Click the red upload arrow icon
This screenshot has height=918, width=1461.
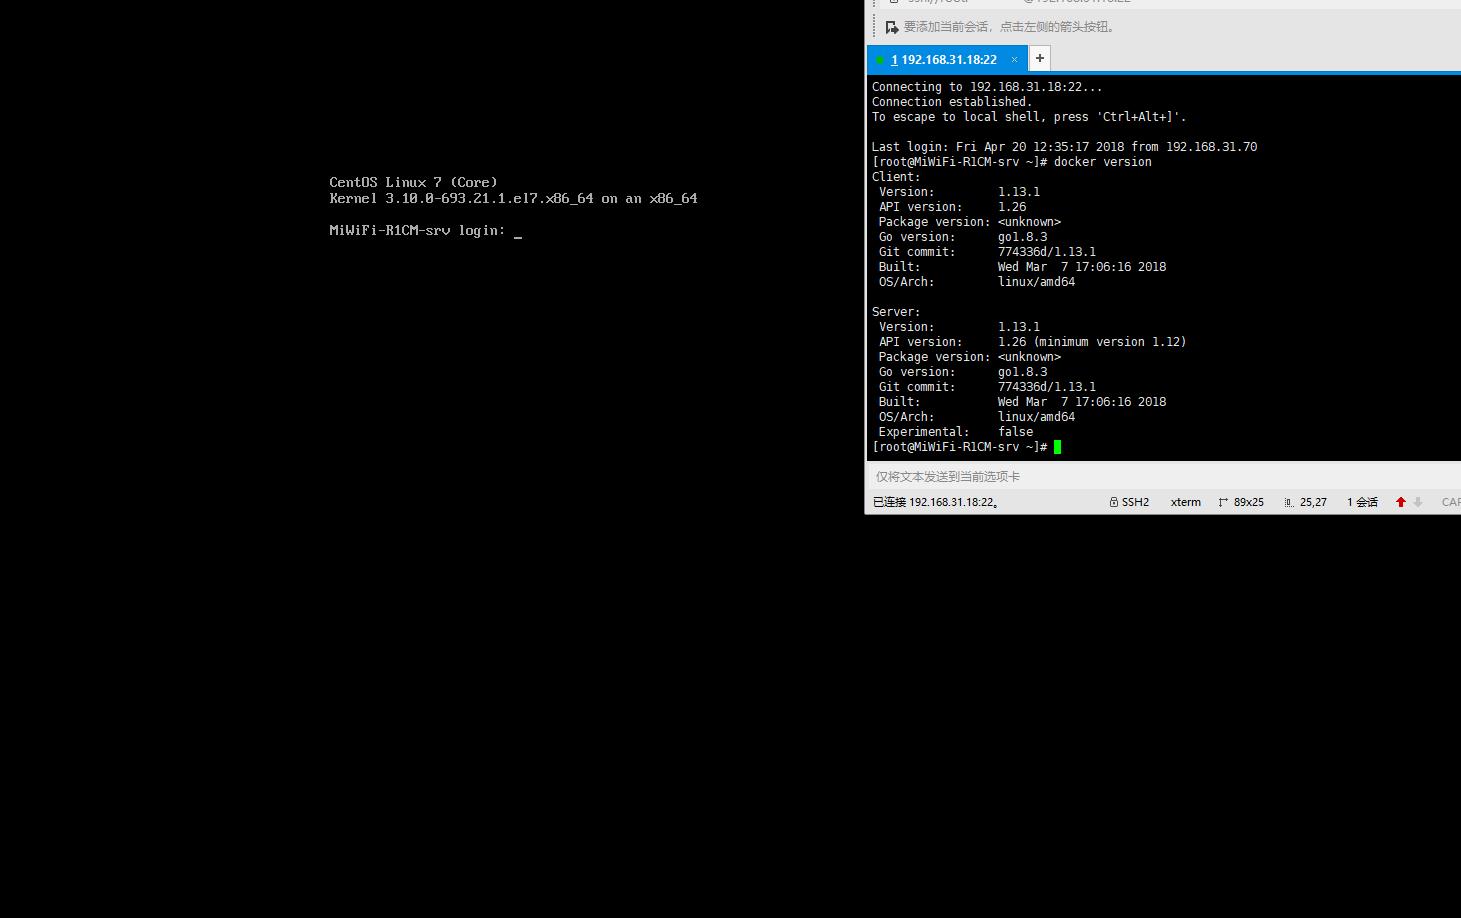click(1401, 502)
